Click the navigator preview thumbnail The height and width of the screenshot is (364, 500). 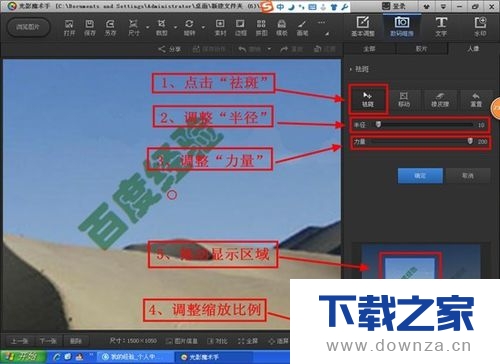421,262
